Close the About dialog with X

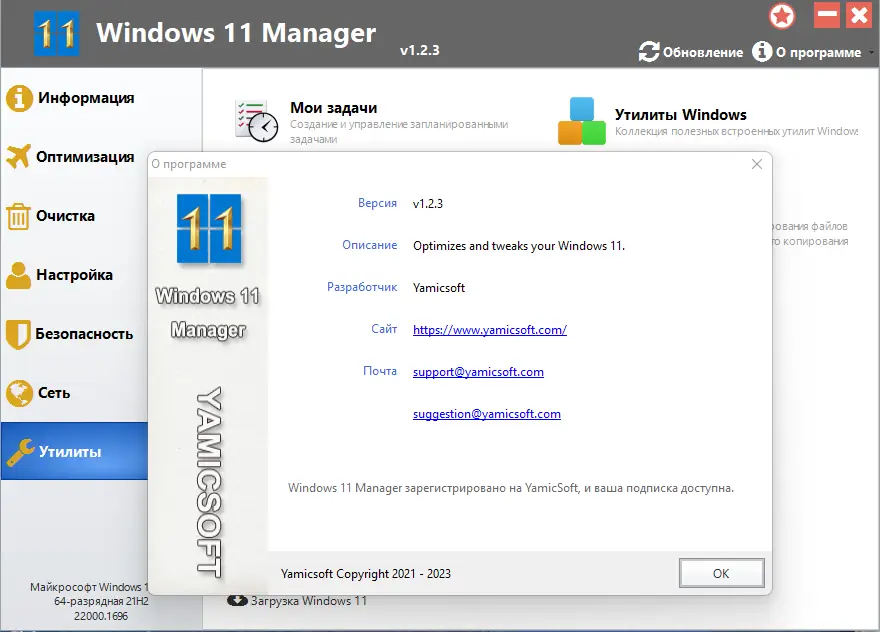[756, 164]
